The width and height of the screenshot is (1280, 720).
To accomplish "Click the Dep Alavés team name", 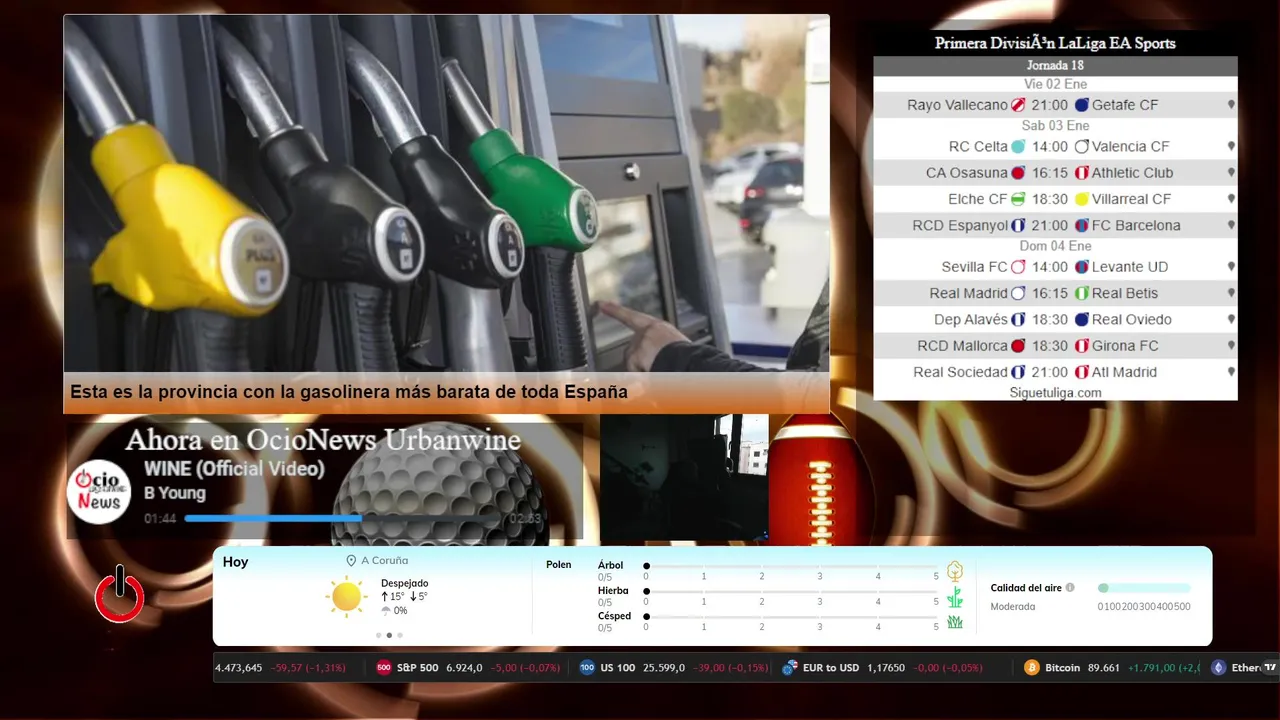I will (971, 319).
